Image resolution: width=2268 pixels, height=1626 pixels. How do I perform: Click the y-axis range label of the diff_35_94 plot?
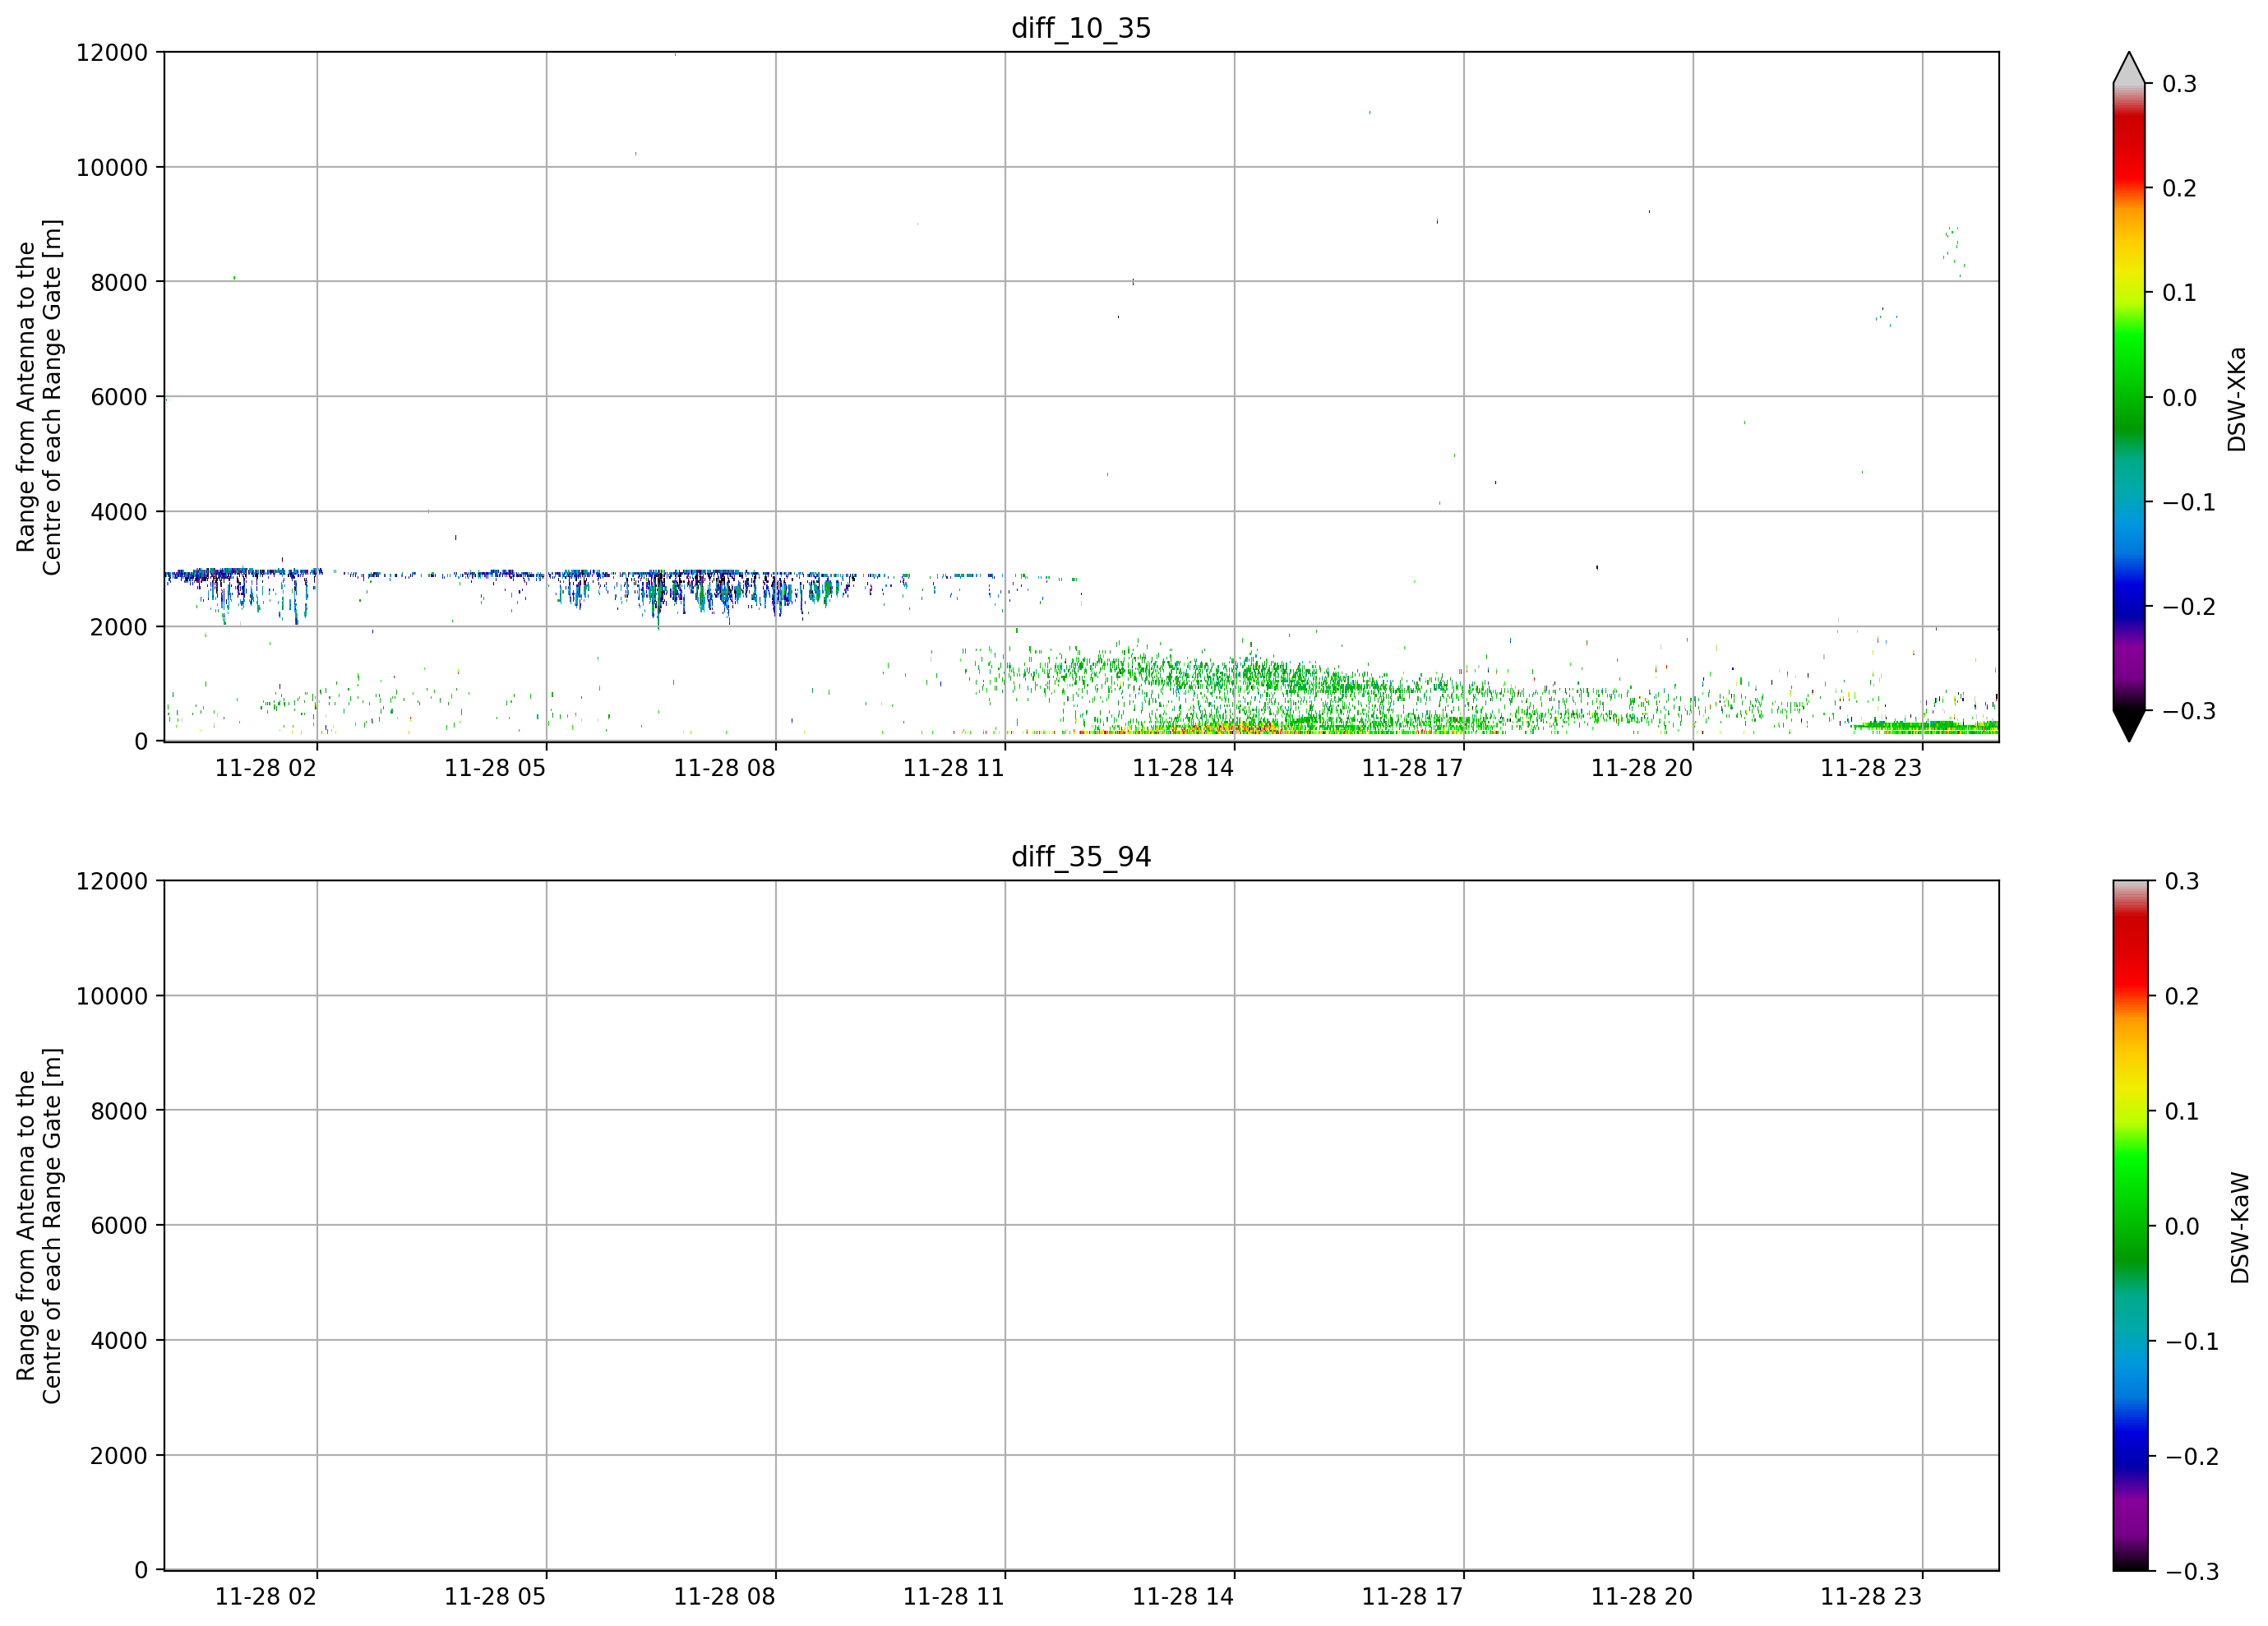point(39,1226)
